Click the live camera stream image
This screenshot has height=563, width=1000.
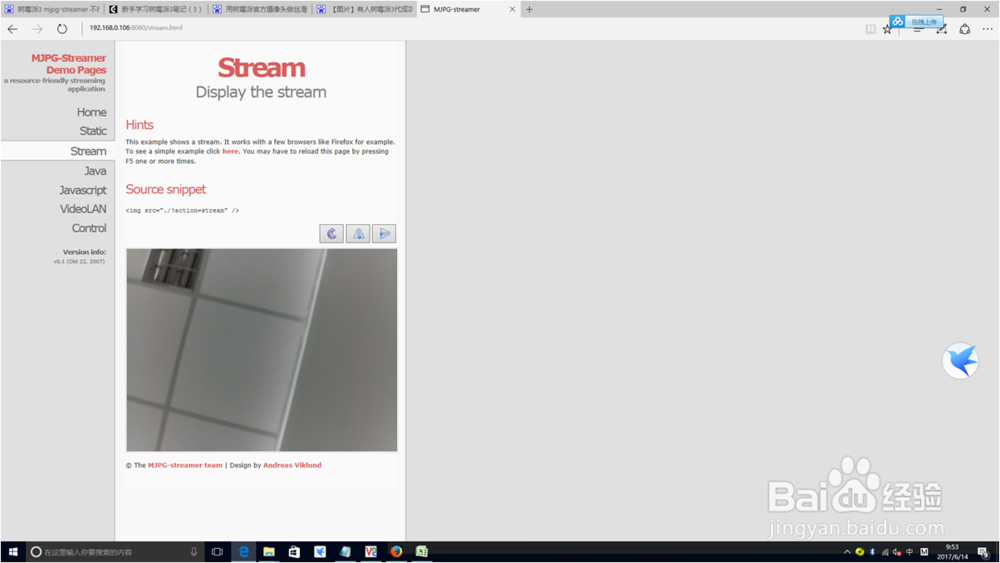click(x=261, y=350)
